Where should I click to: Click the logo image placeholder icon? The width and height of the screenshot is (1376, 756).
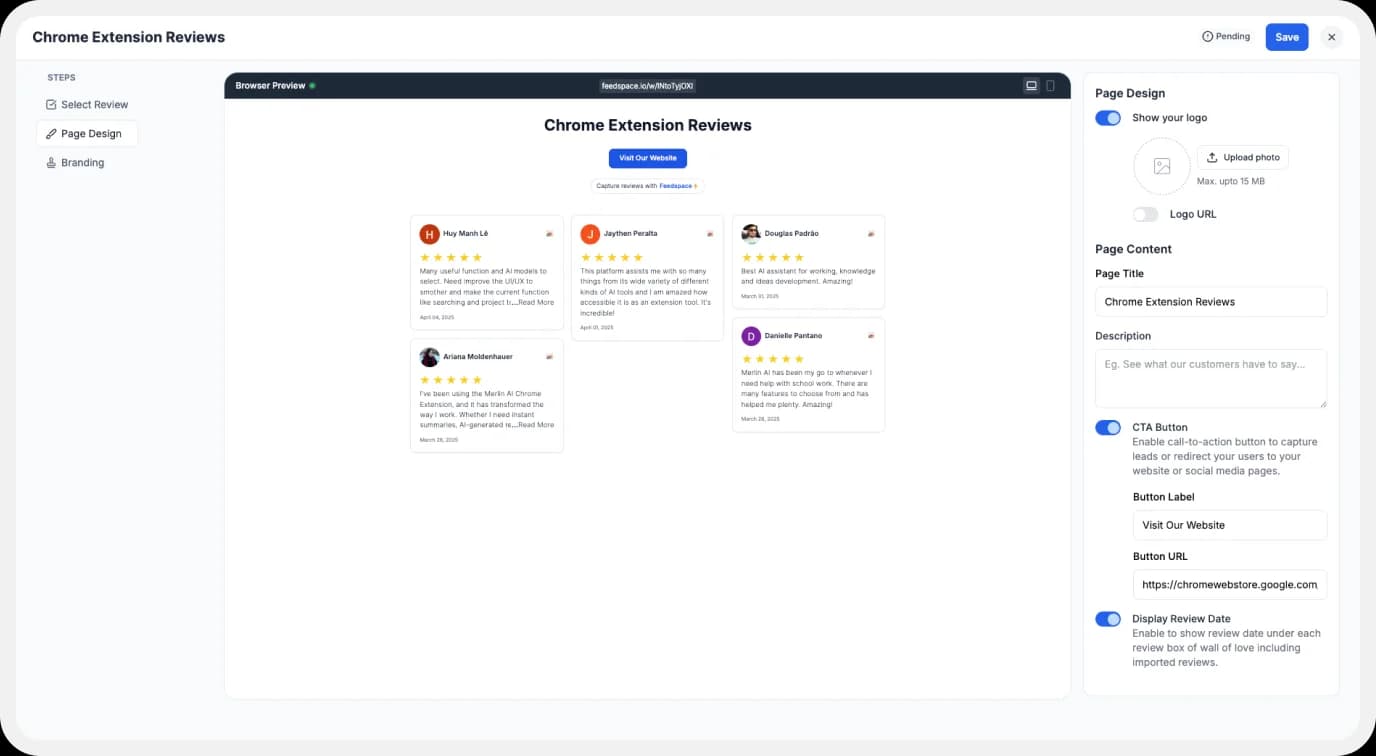coord(1161,166)
